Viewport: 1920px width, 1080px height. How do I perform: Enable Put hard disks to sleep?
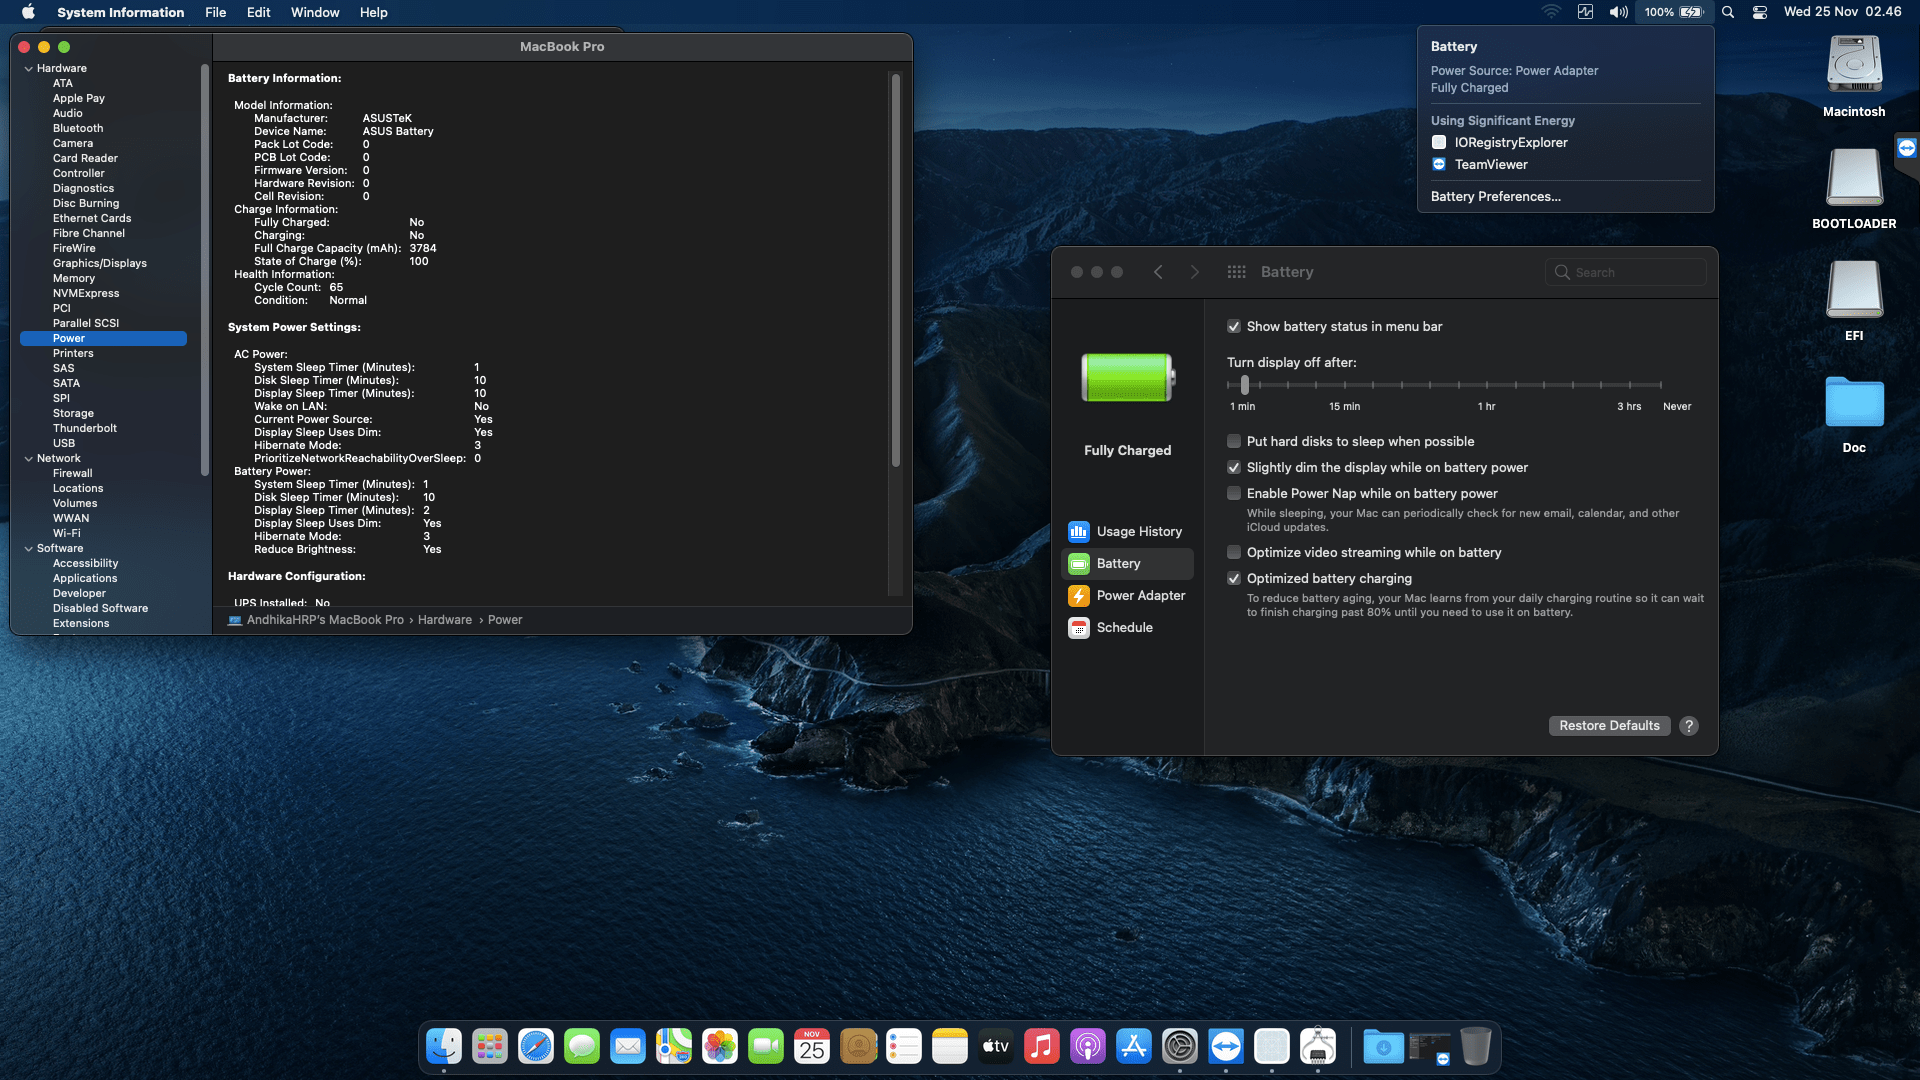[1234, 442]
